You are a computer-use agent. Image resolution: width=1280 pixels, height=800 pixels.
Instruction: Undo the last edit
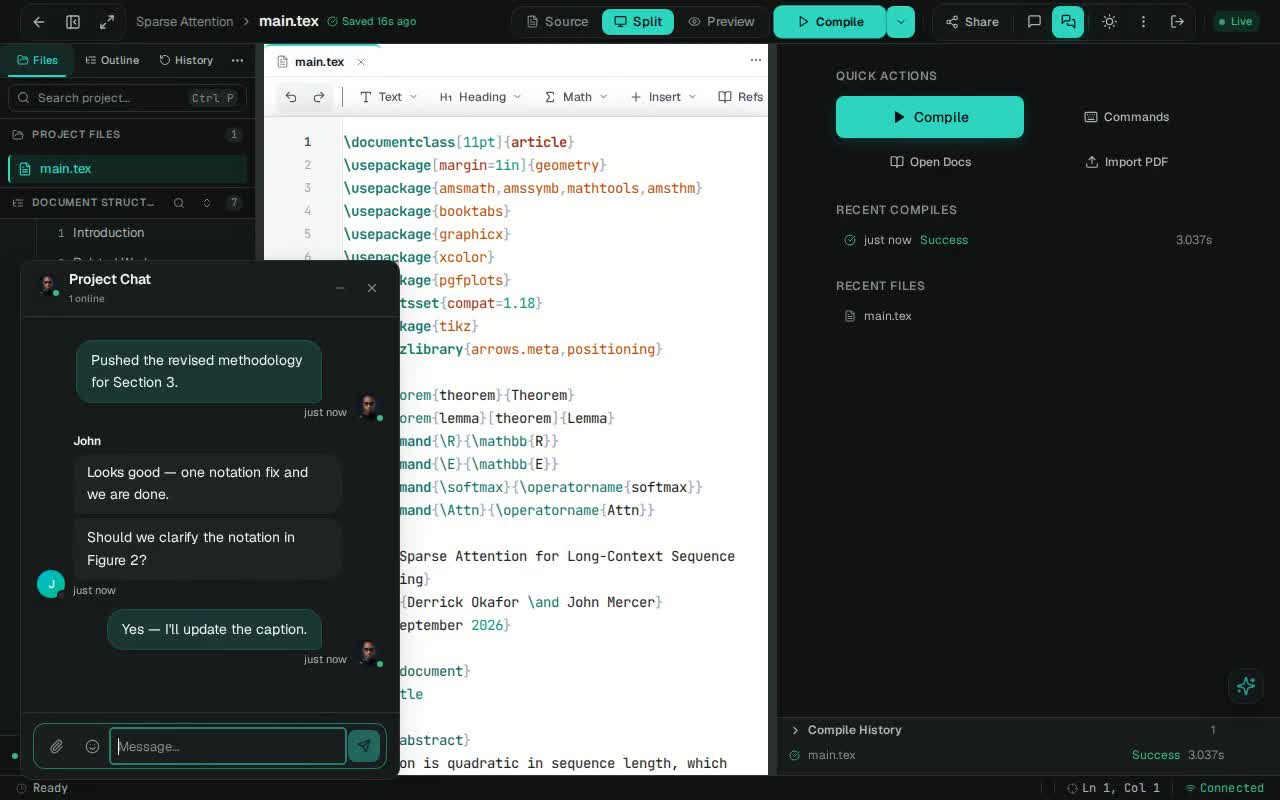[x=291, y=97]
